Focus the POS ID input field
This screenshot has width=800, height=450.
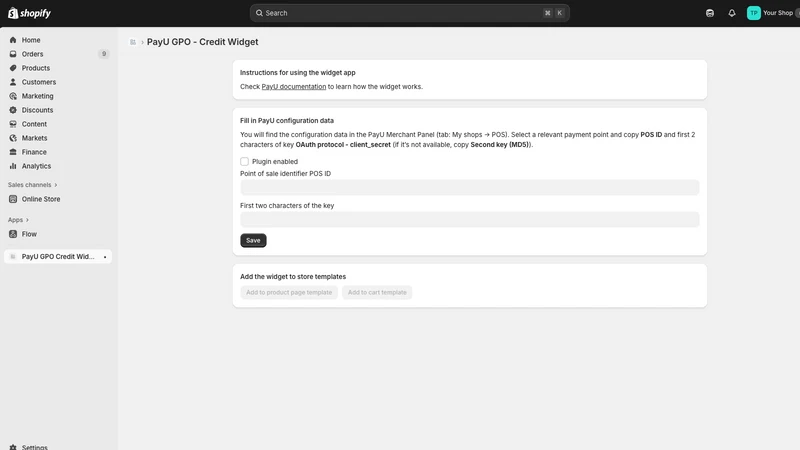tap(469, 187)
